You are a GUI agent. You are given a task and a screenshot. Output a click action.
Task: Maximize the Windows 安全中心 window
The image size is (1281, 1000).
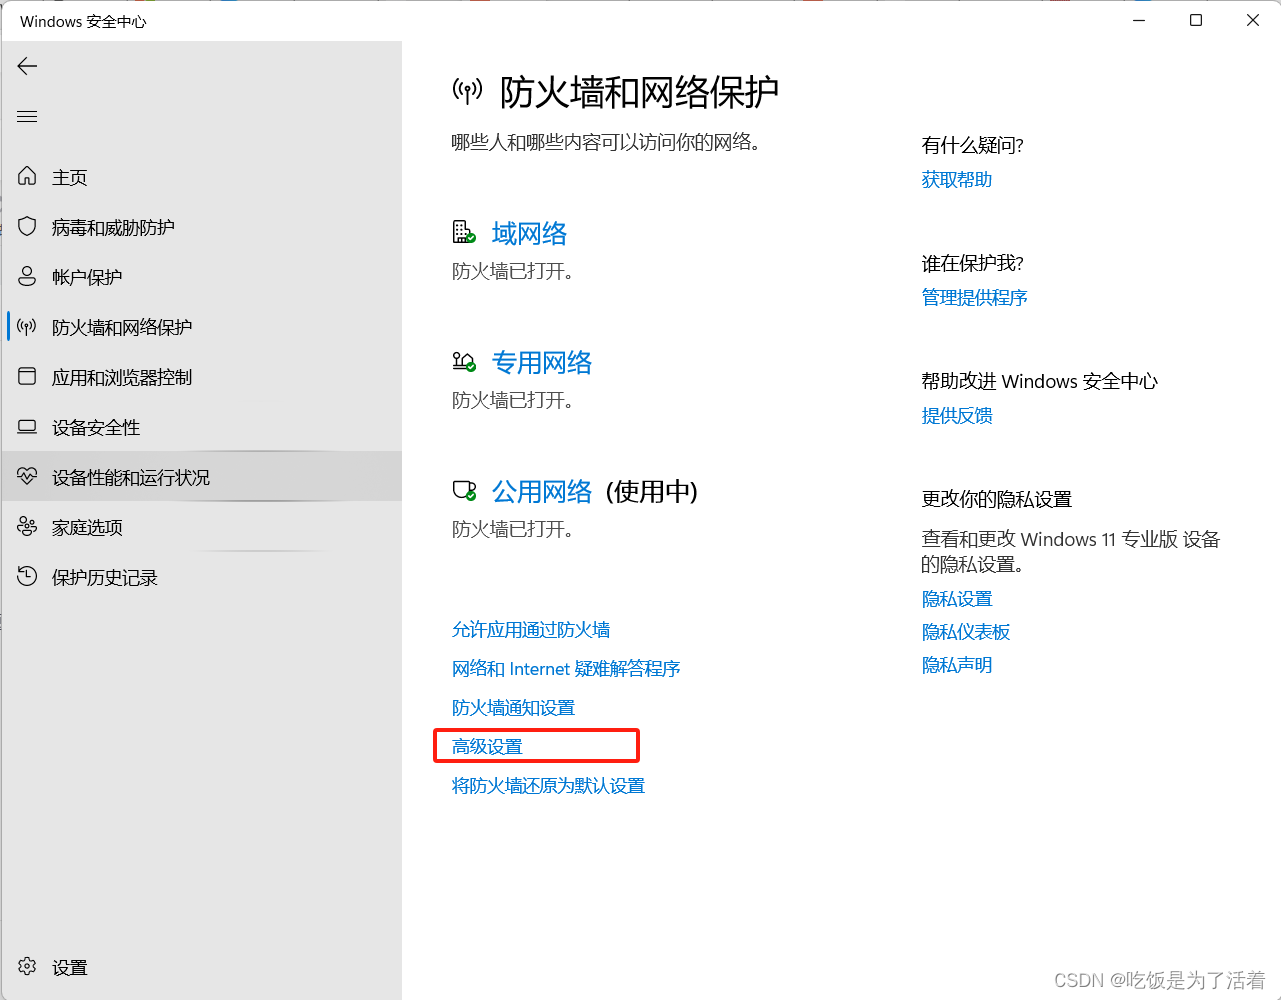(x=1196, y=20)
